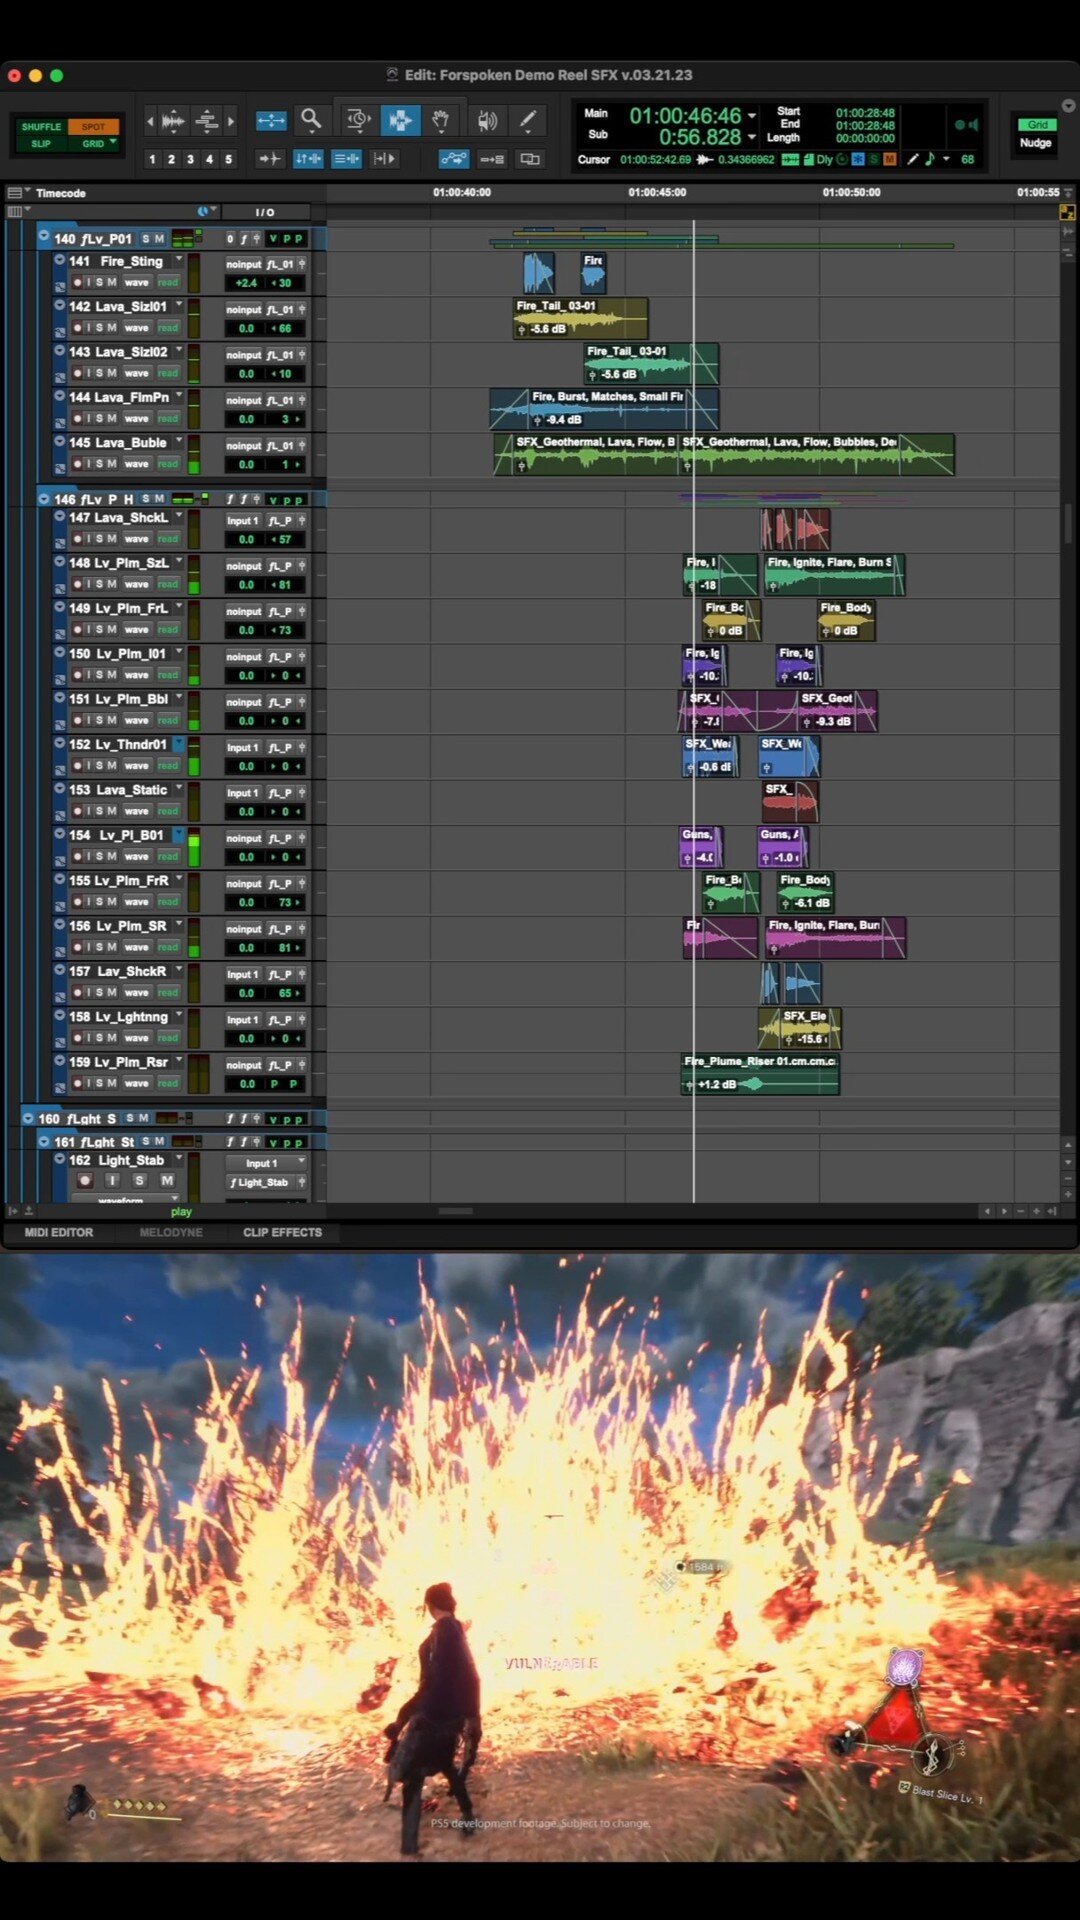Screen dimensions: 1080x1920
Task: Click the Main counter 01:00:46:46 display
Action: [685, 116]
